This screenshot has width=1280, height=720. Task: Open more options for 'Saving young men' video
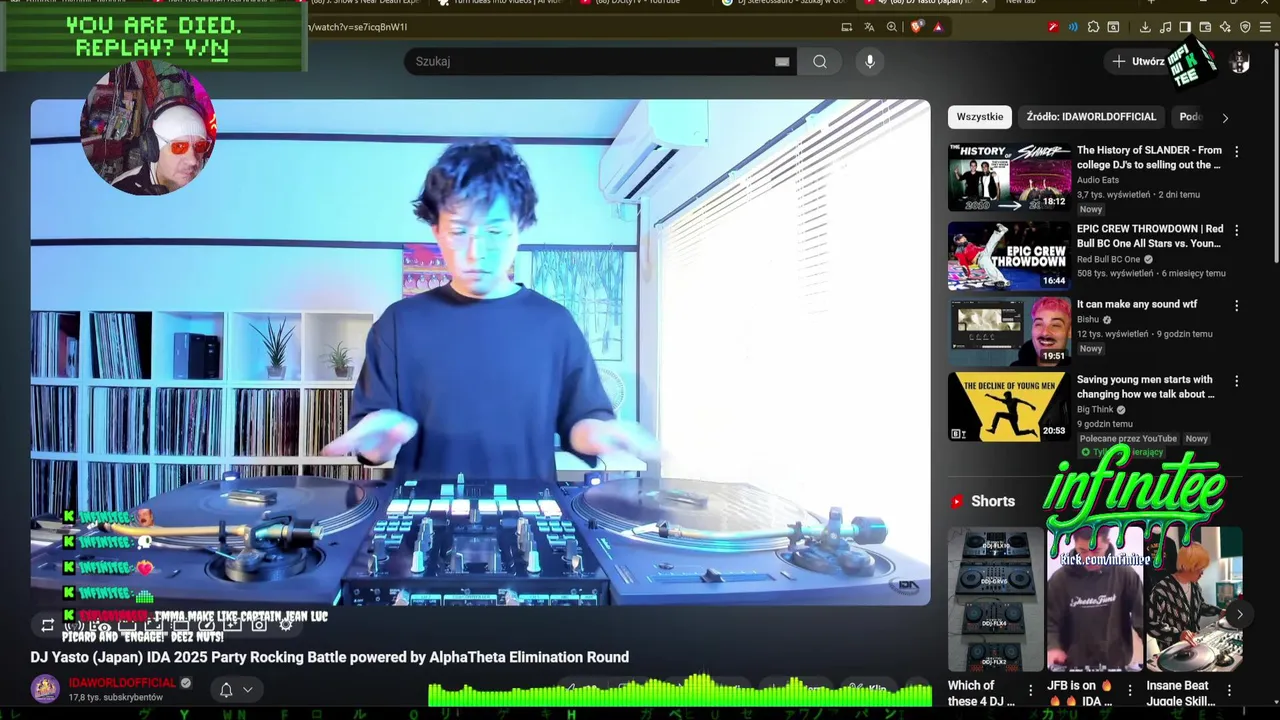pyautogui.click(x=1236, y=381)
